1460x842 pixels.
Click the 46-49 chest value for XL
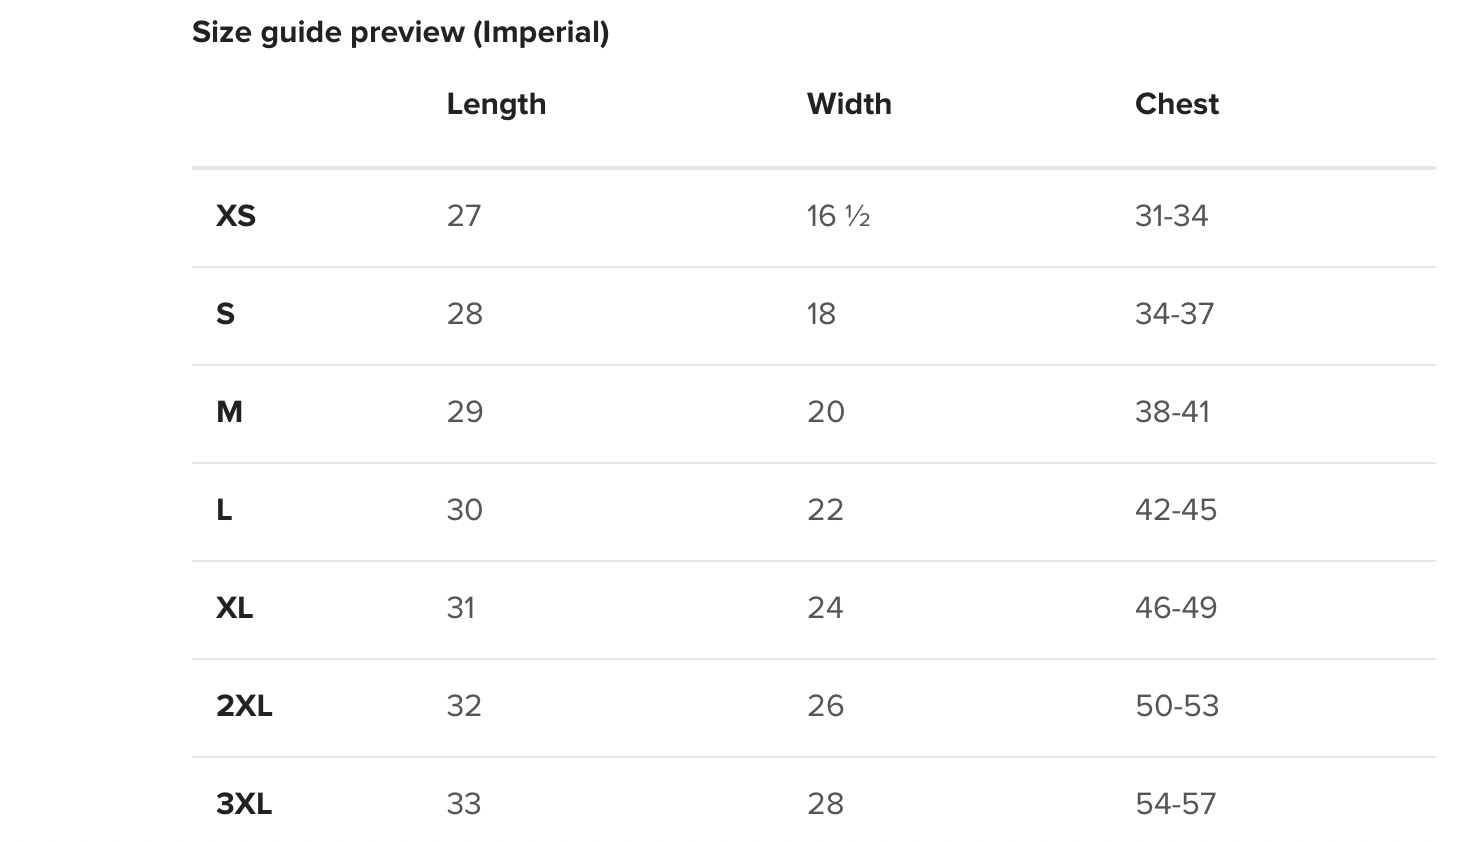pos(1176,608)
